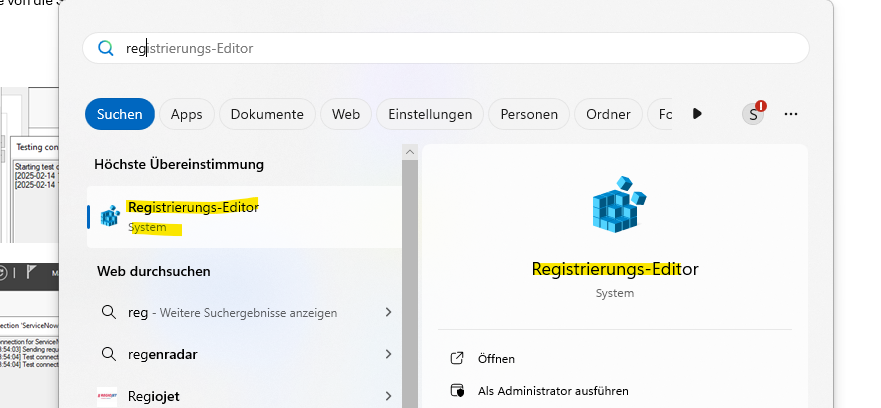Select the Einstellungen filter tab

click(x=430, y=114)
